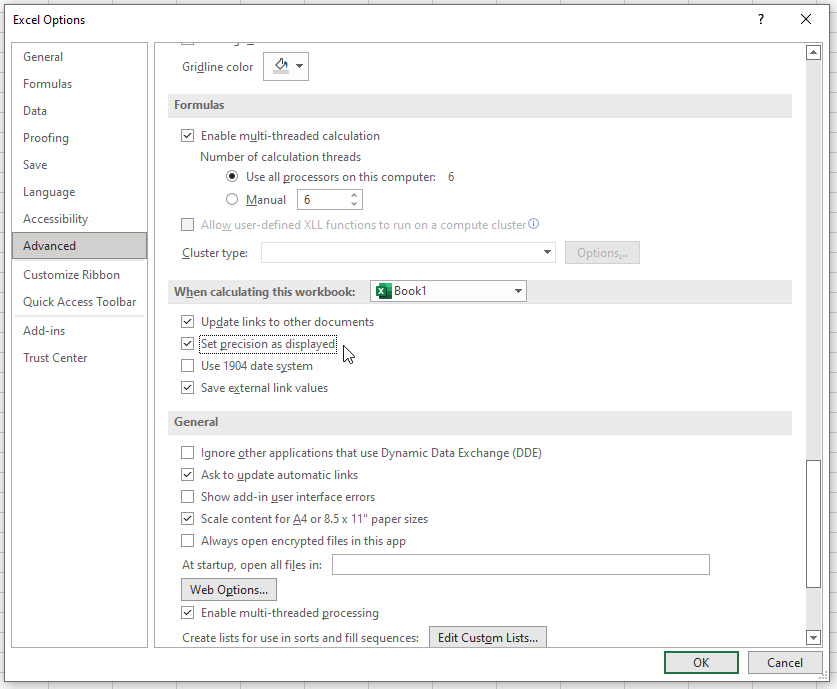
Task: Open Trust Center settings
Action: [80, 358]
